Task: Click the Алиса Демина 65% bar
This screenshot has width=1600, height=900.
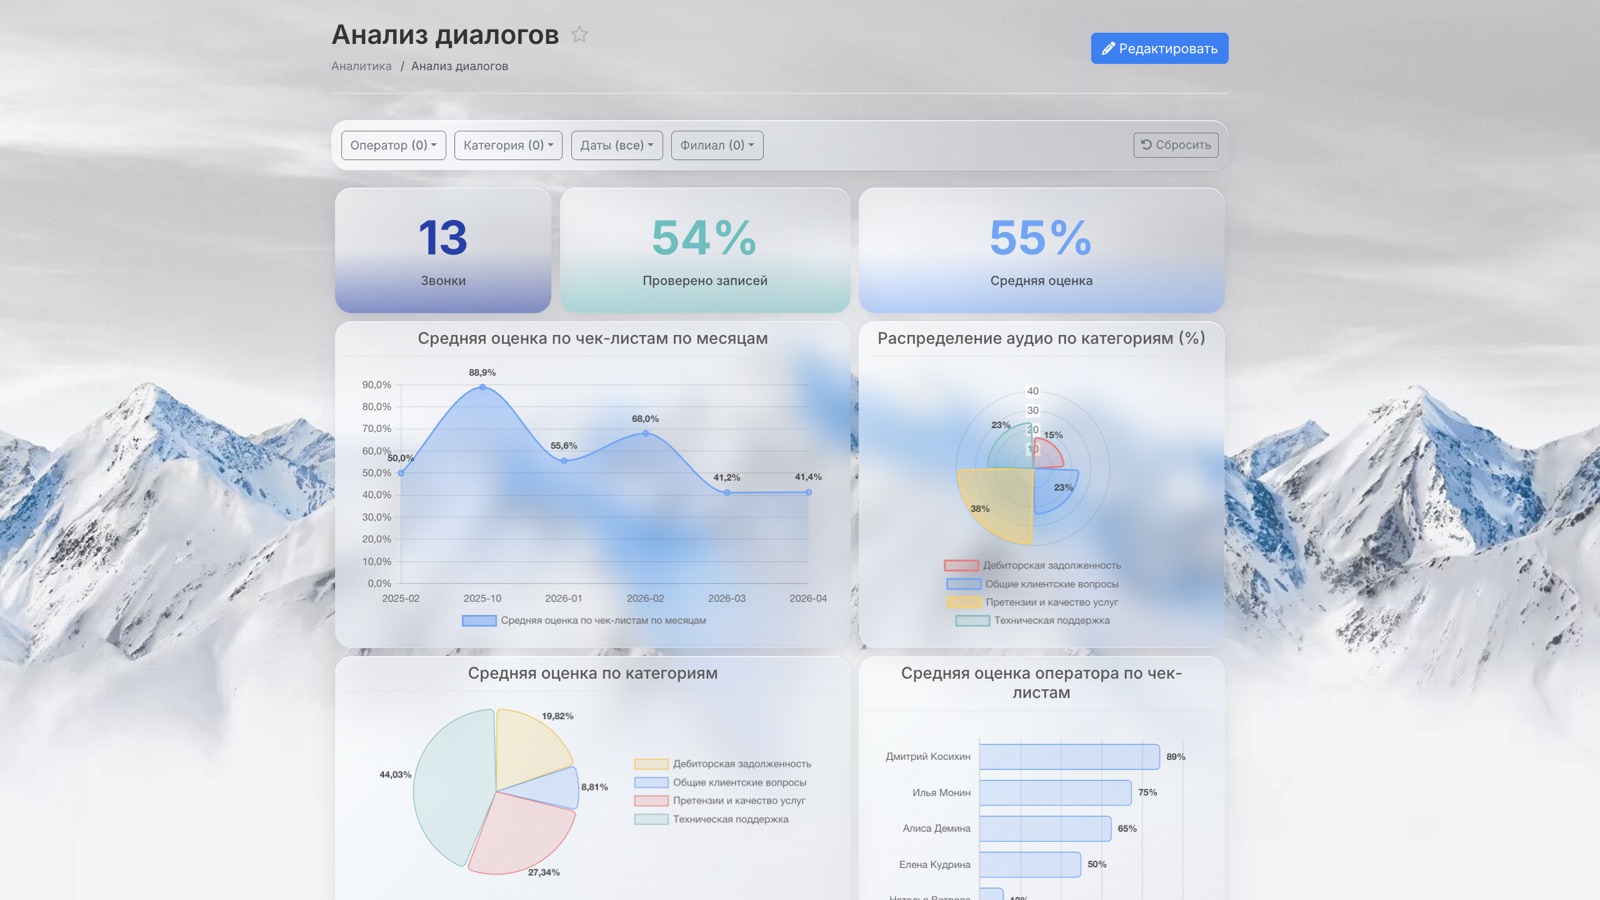Action: (x=1045, y=829)
